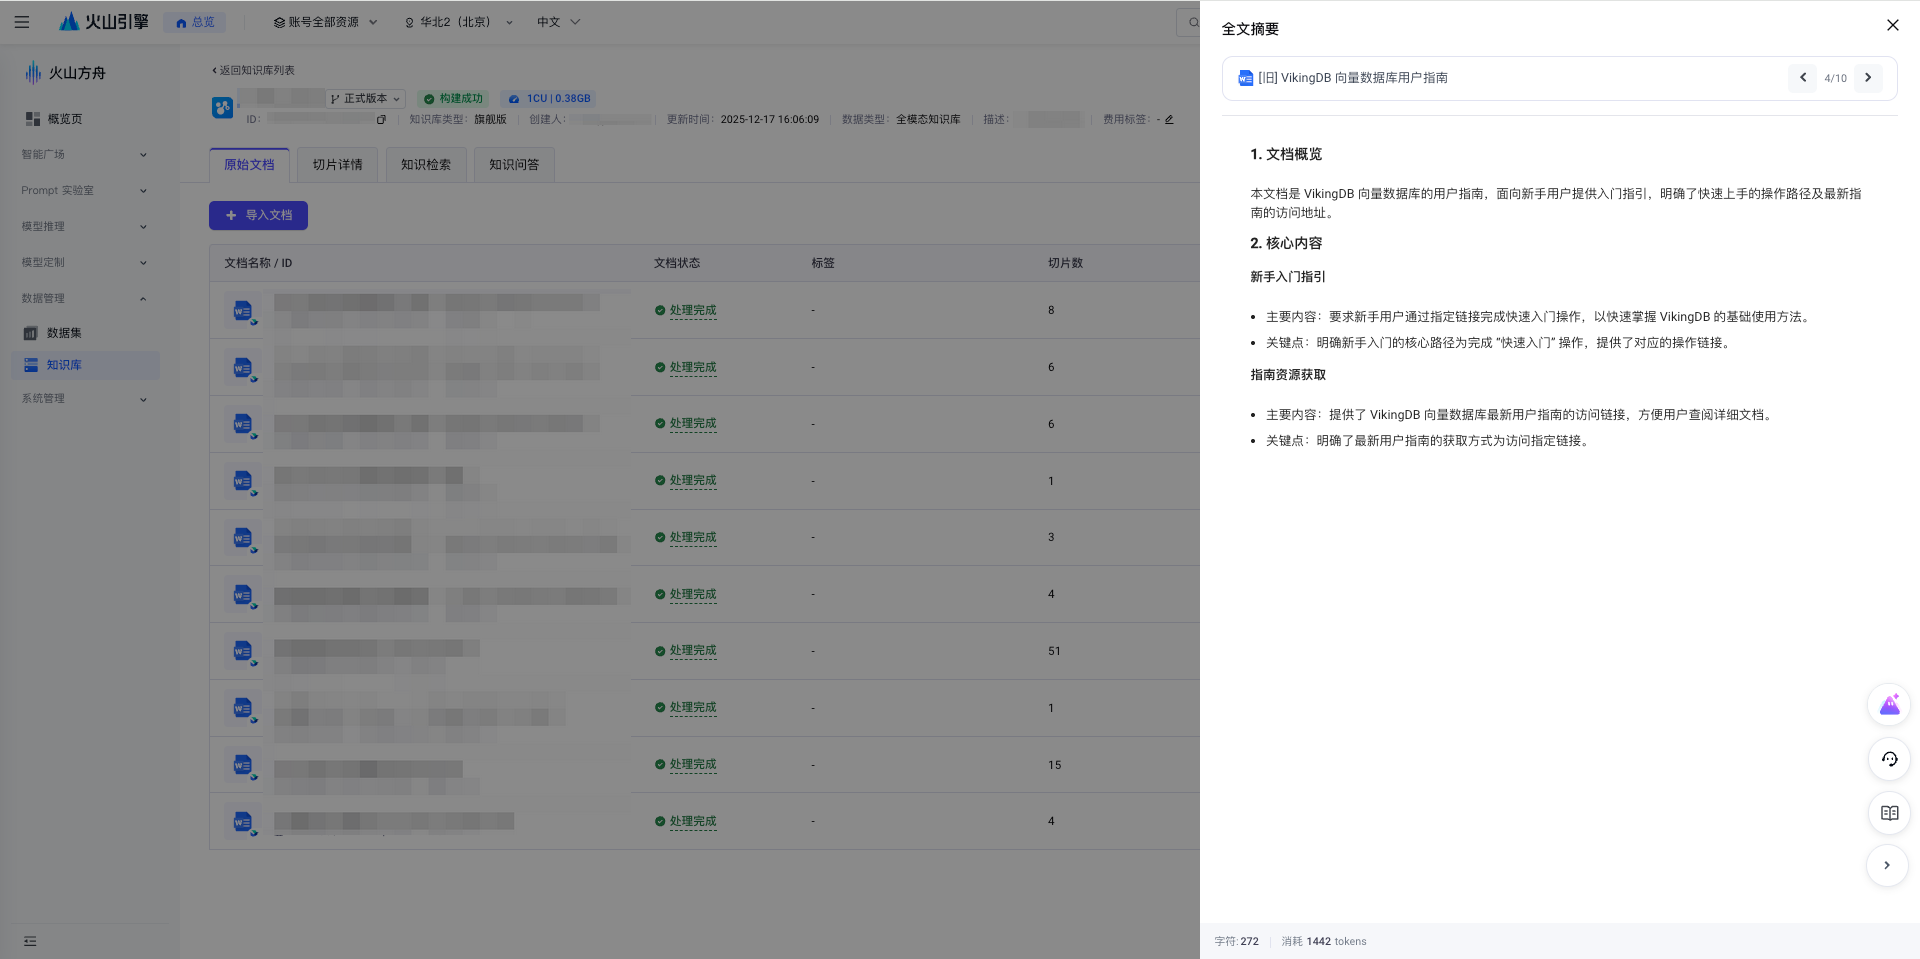Click the 1CU | 0.38GB badge

(x=550, y=98)
